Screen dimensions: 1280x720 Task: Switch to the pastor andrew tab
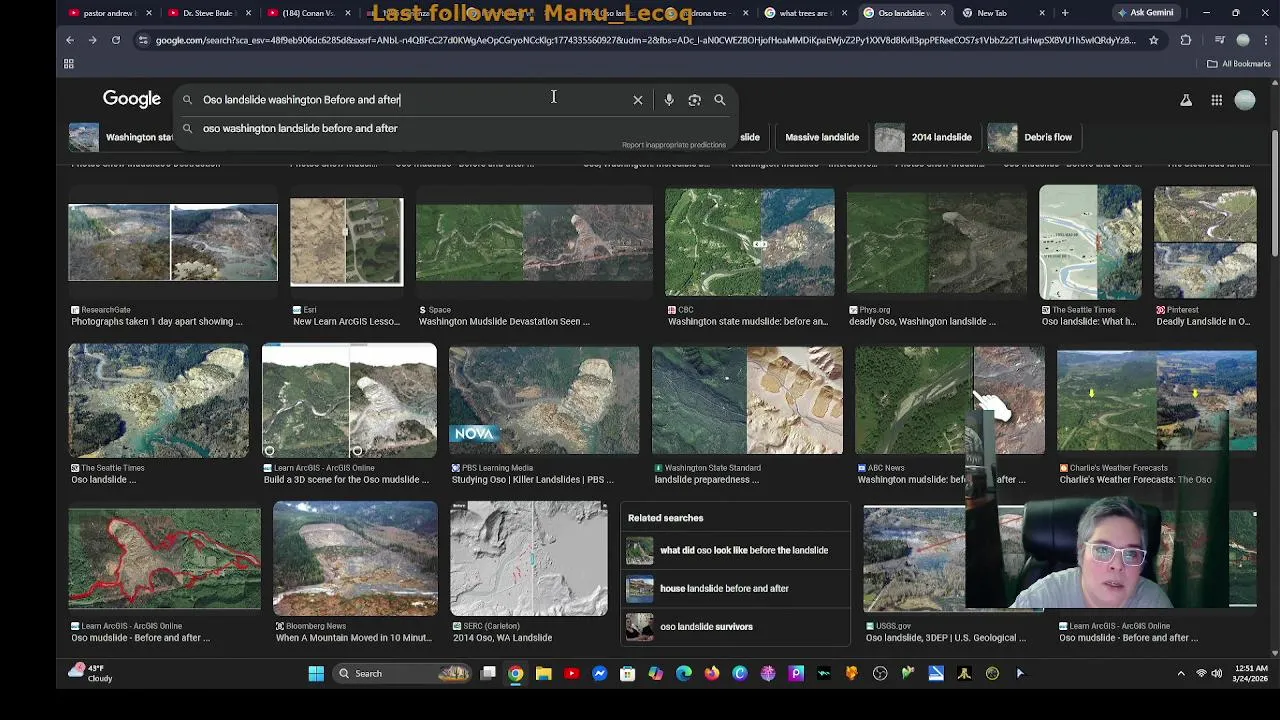(106, 13)
